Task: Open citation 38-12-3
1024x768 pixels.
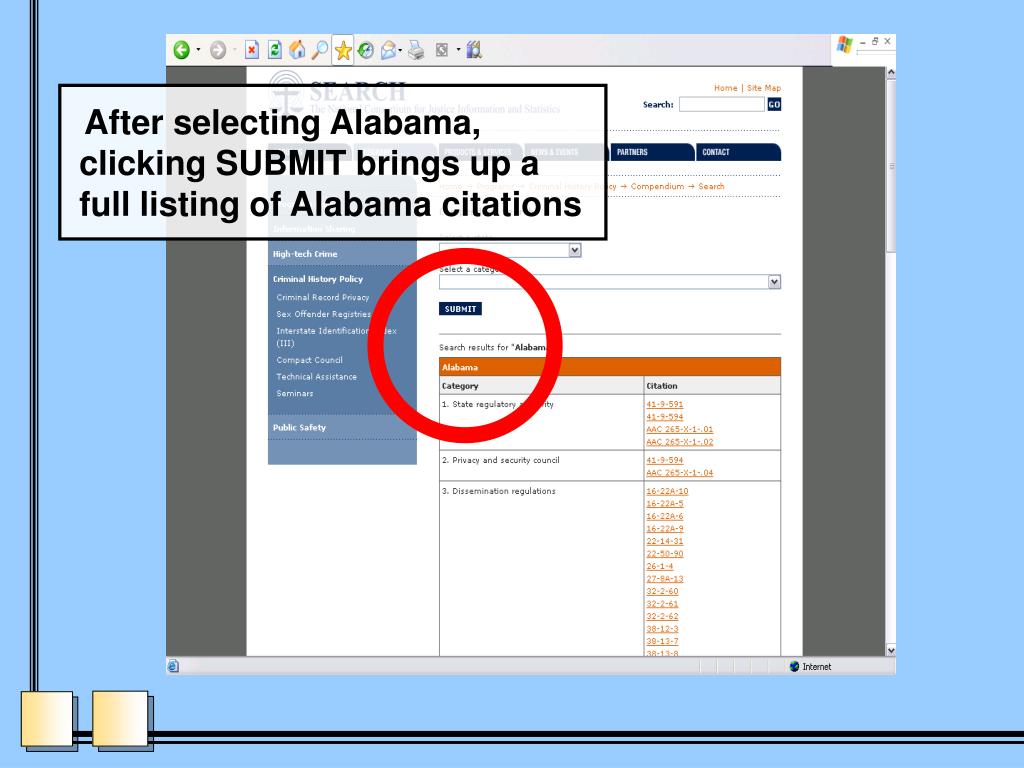Action: [662, 630]
